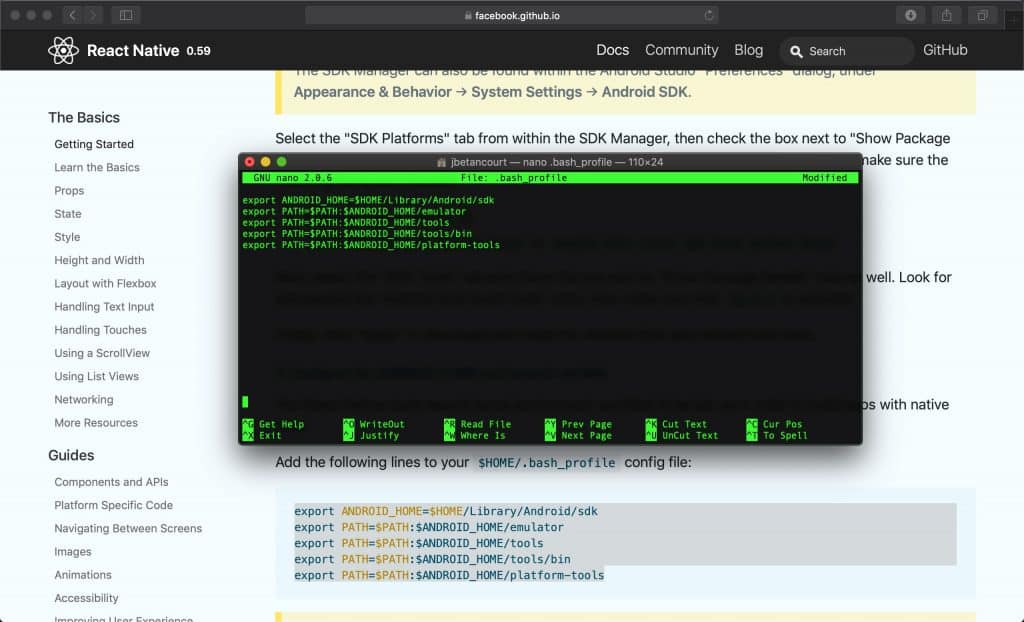Open the Docs menu item
Screen dimensions: 1024x622
coord(612,50)
